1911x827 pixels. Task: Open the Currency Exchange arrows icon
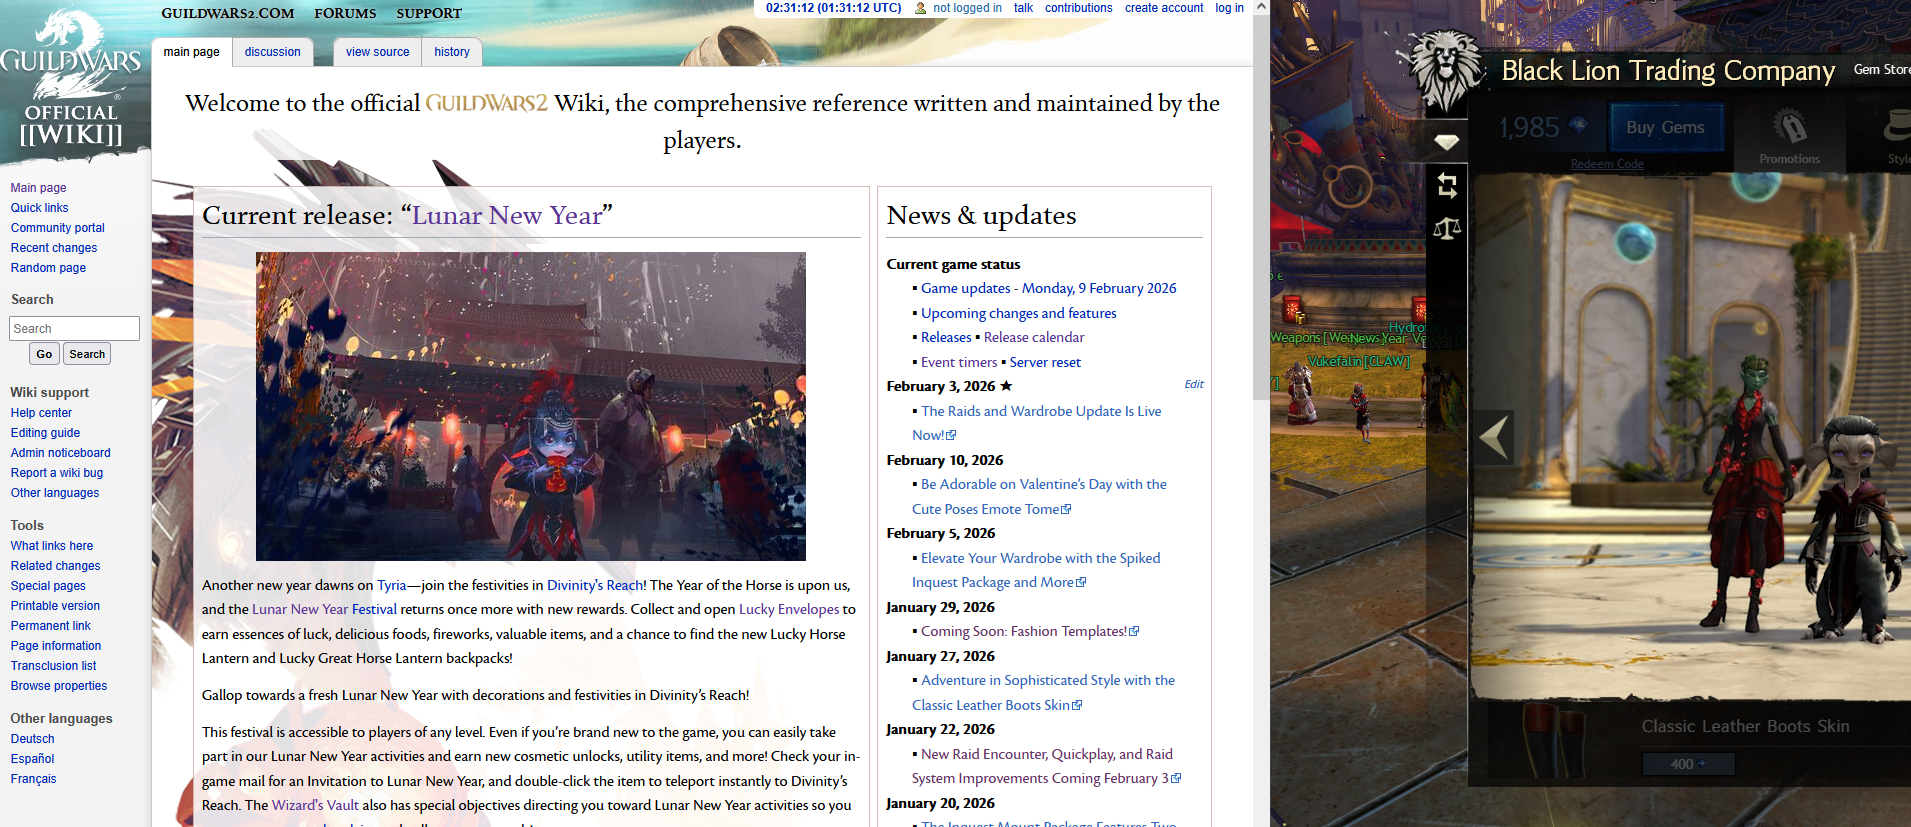pos(1447,185)
